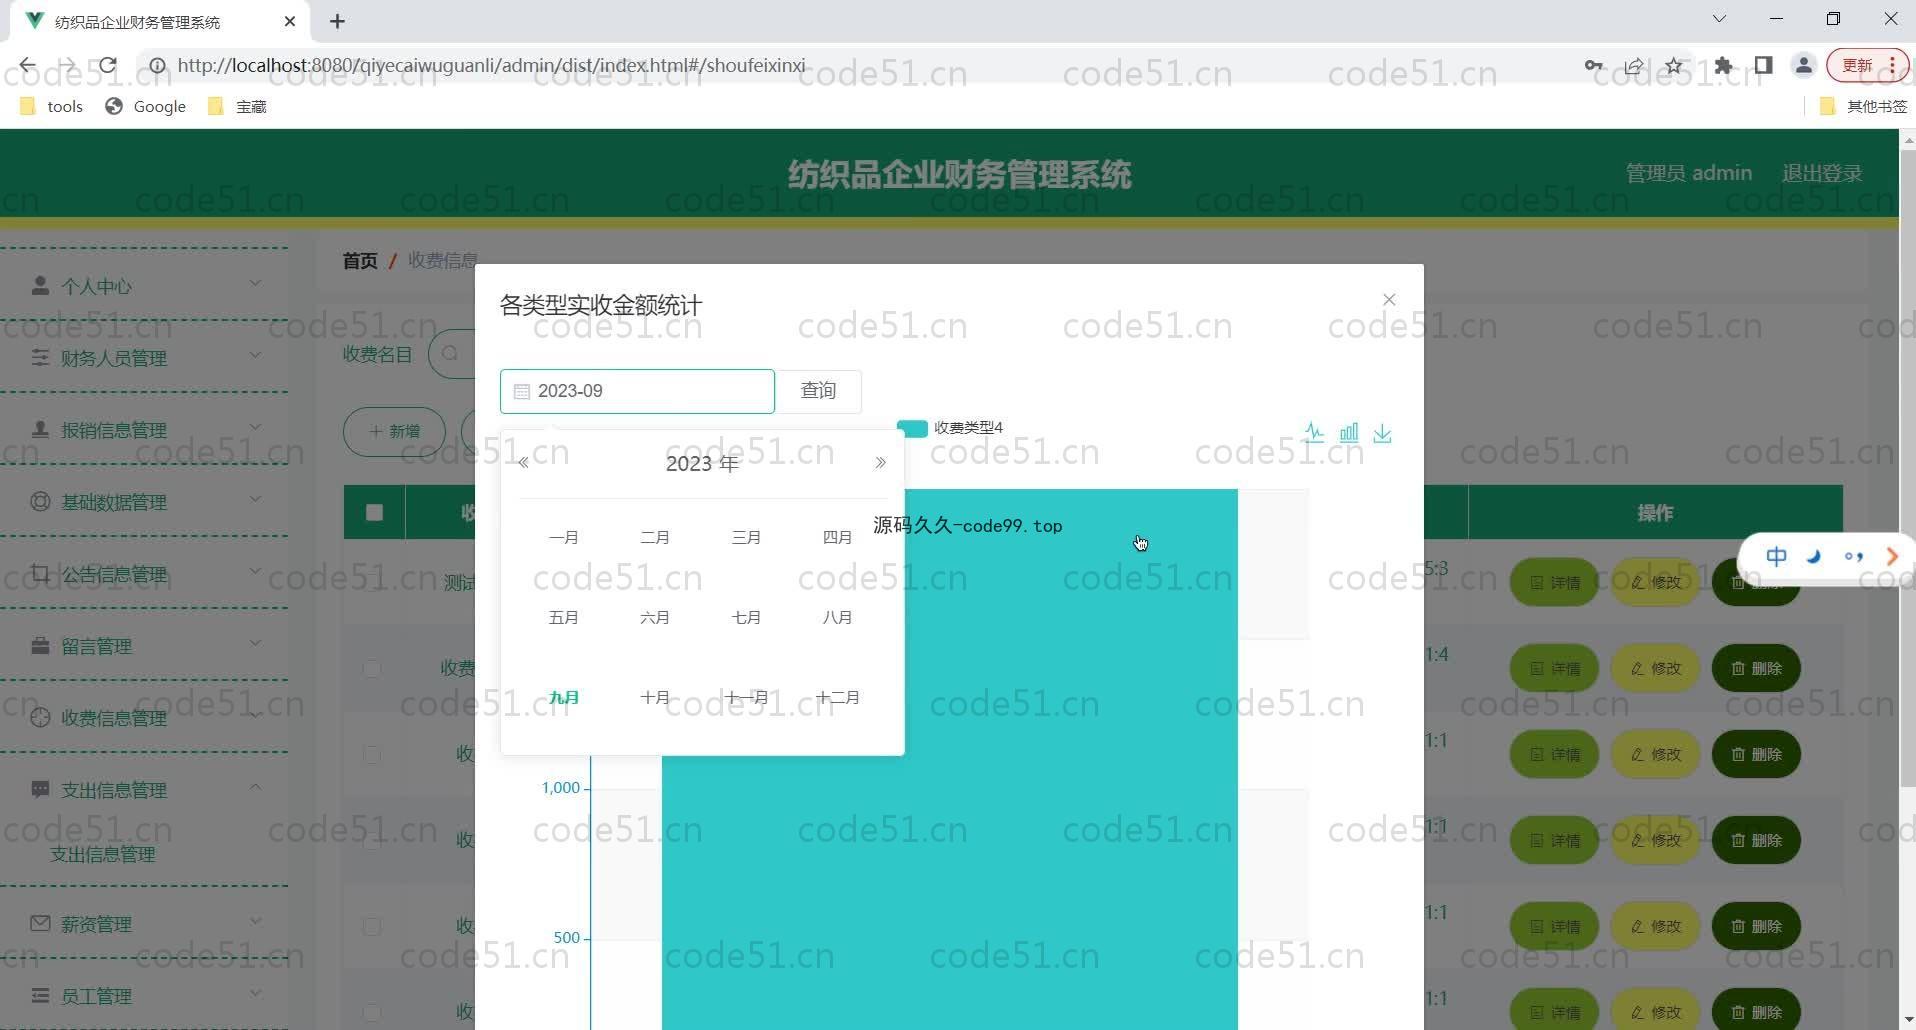This screenshot has width=1916, height=1030.
Task: Open saved passwords key icon
Action: 1594,66
